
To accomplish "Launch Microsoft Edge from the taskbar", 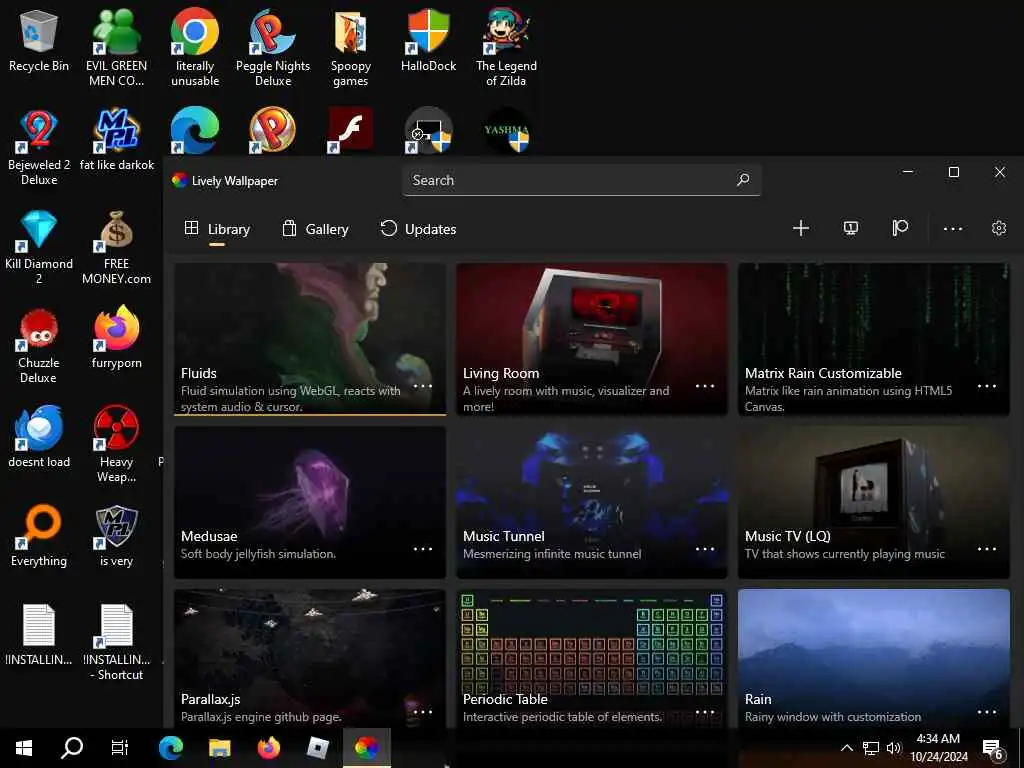I will click(x=171, y=748).
